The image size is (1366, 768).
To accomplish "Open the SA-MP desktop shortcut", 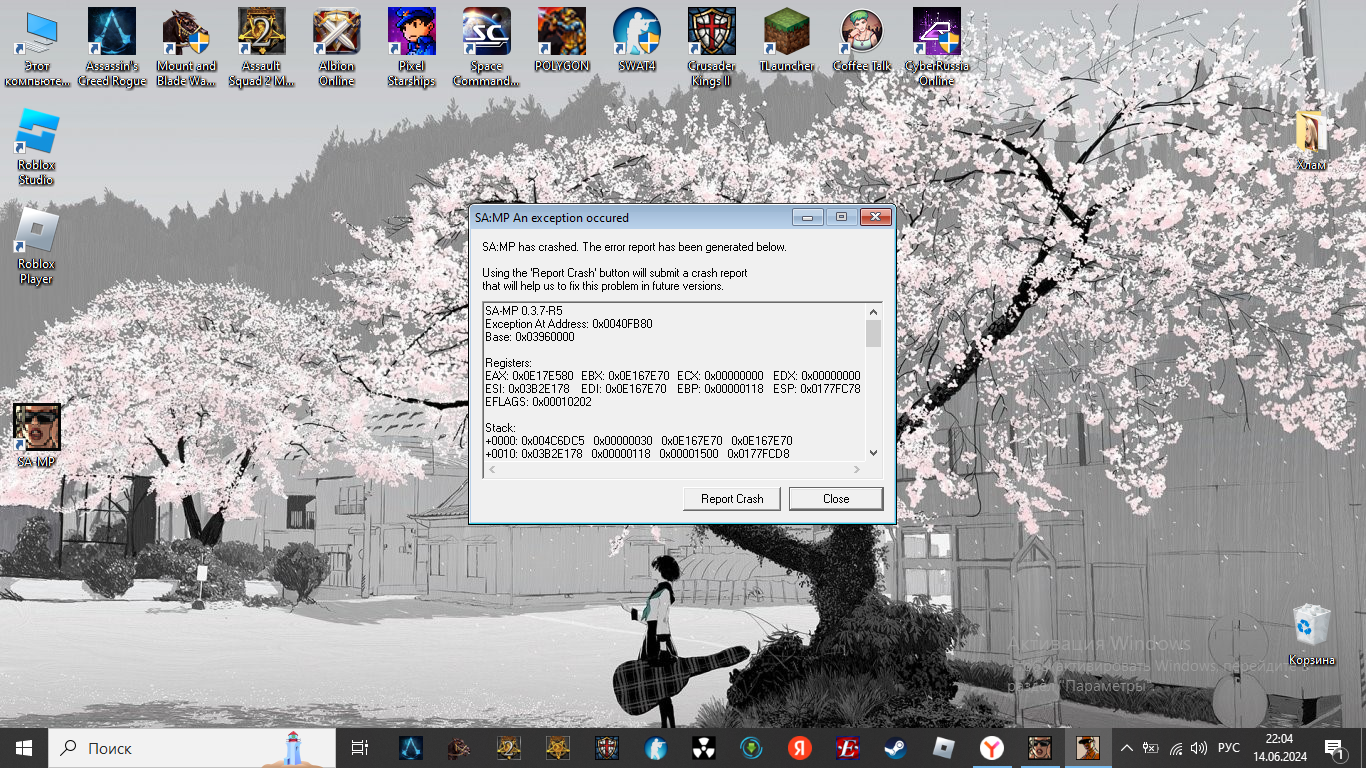I will pos(37,429).
